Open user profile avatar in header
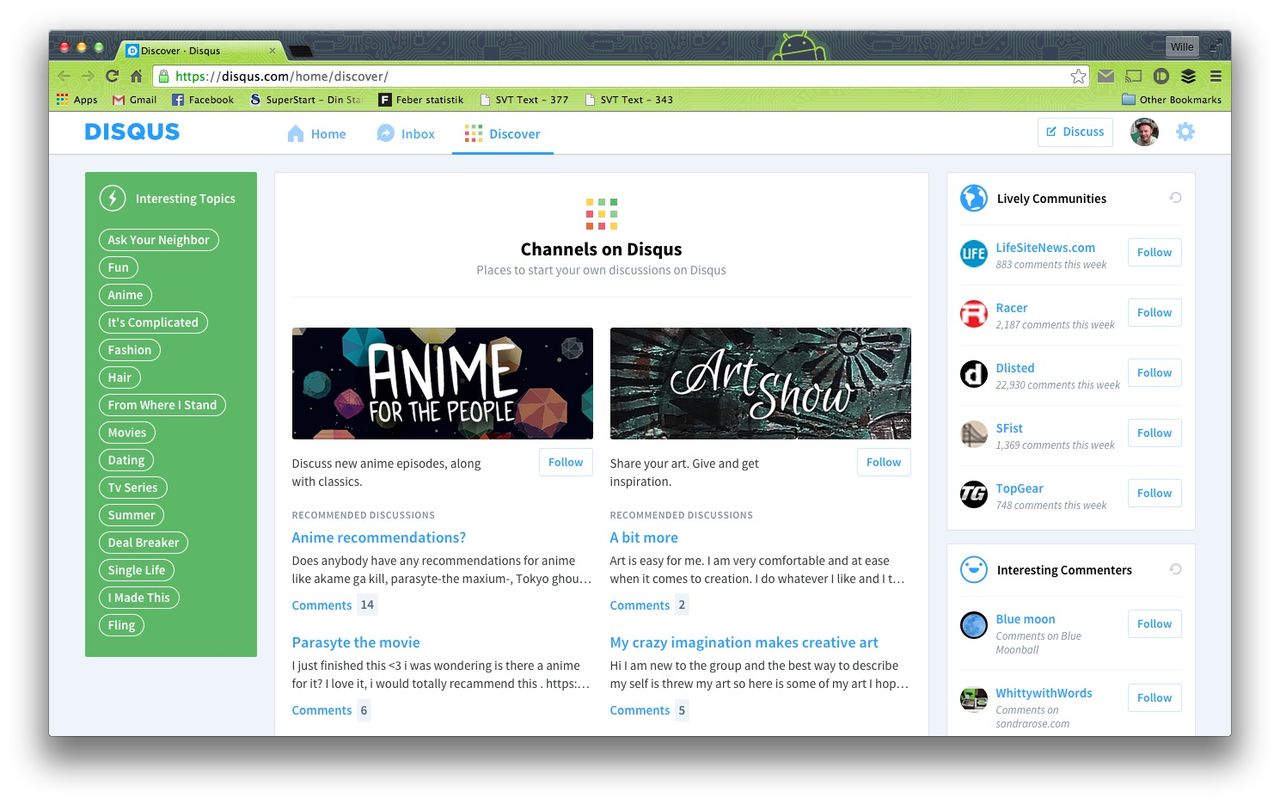1280x804 pixels. pos(1144,132)
